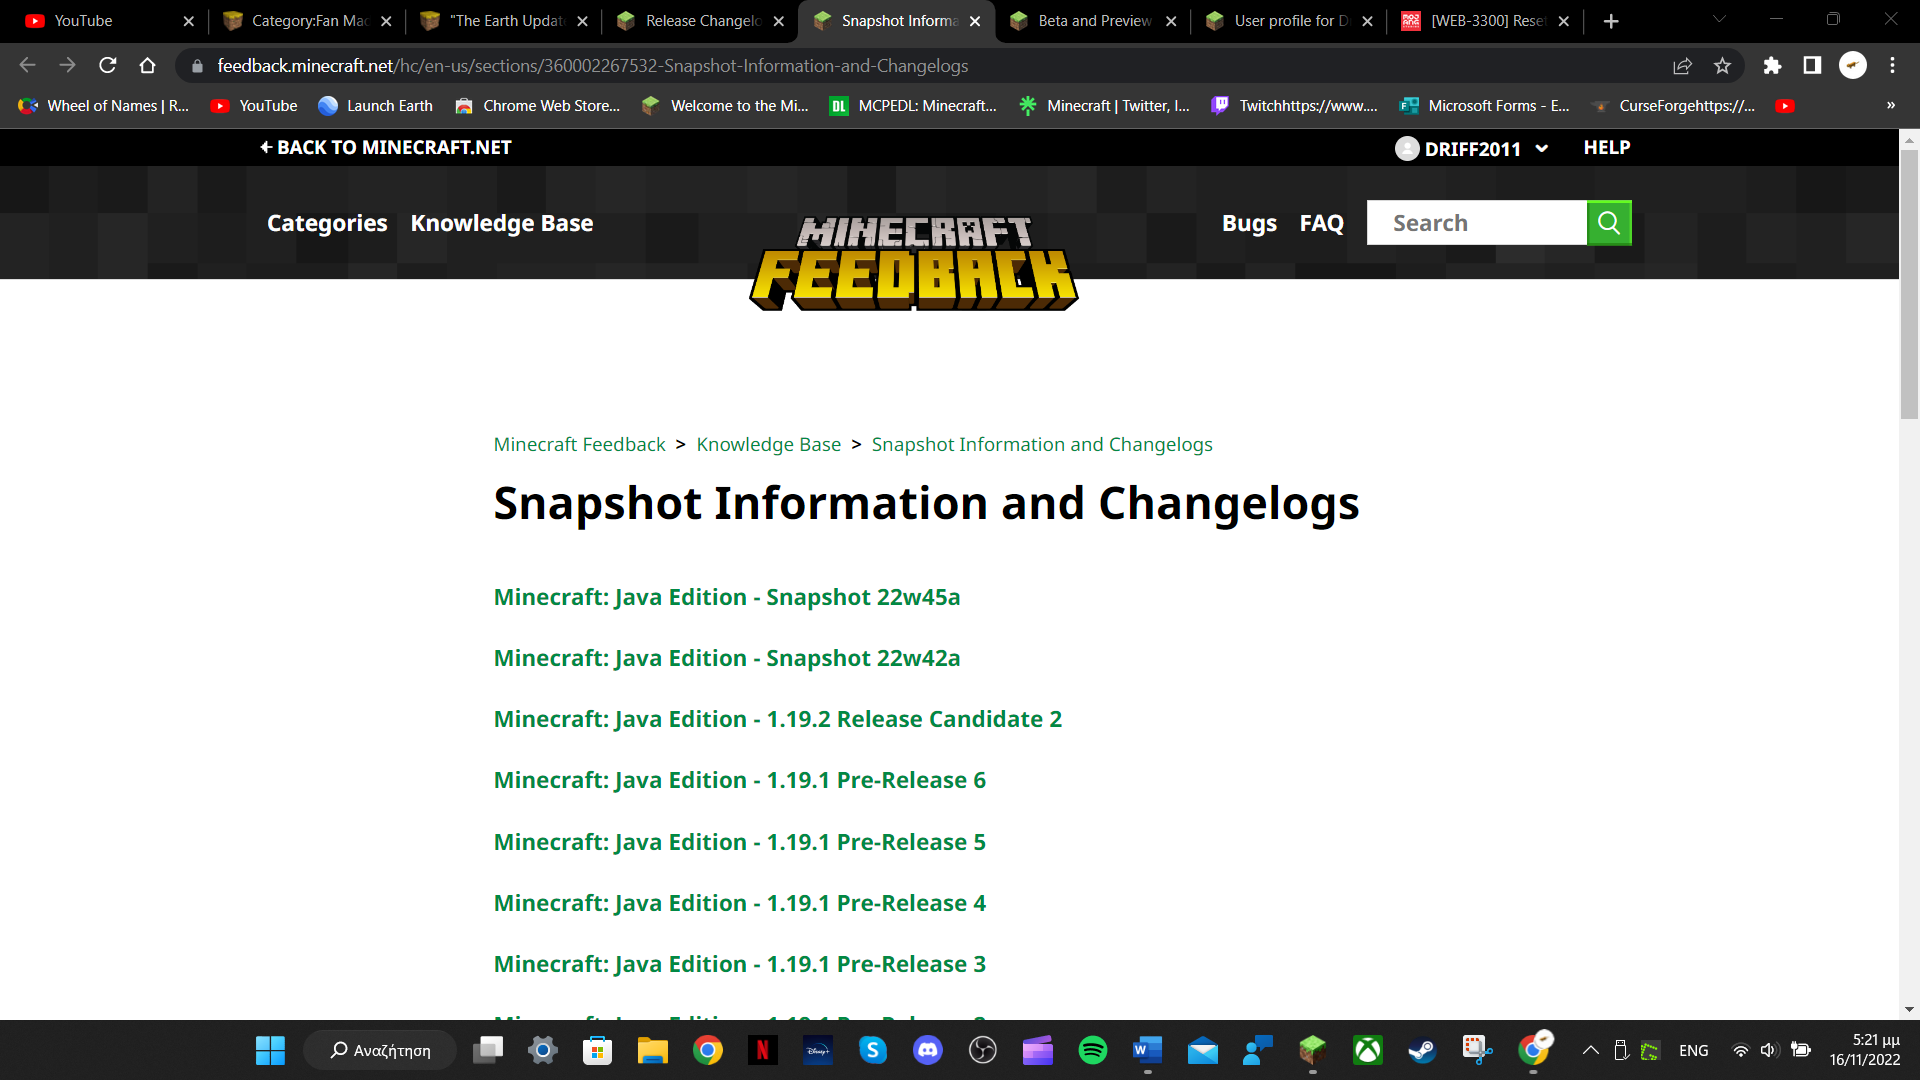The height and width of the screenshot is (1080, 1920).
Task: Click the page vertical scrollbar
Action: pyautogui.click(x=1909, y=285)
